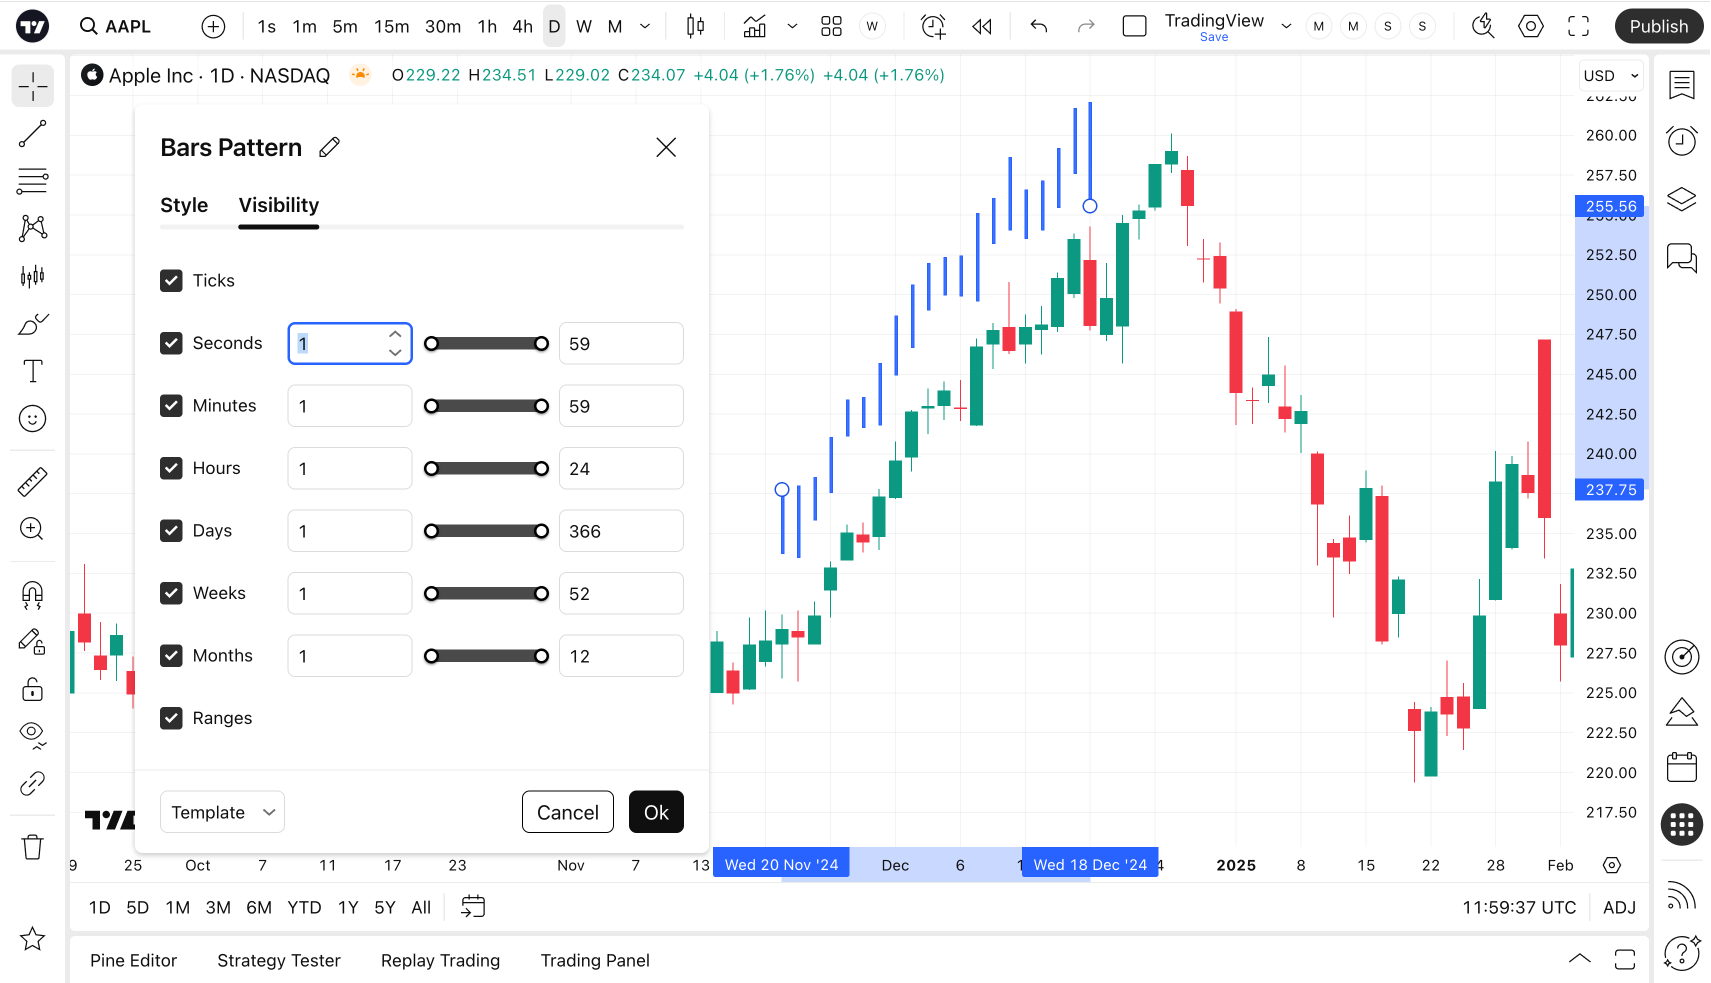Add symbol with compare plus icon
This screenshot has width=1711, height=983.
(213, 27)
